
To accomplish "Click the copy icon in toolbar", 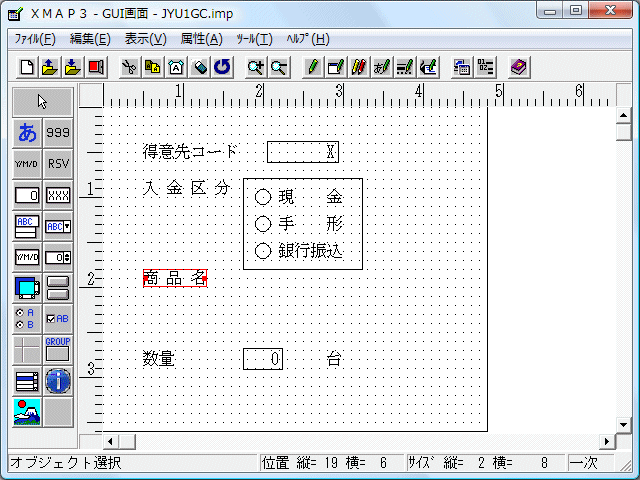I will (x=153, y=67).
